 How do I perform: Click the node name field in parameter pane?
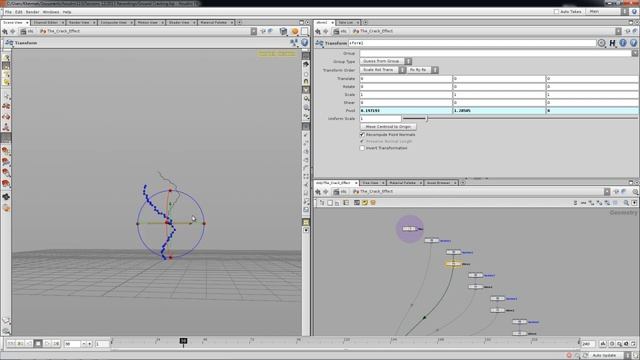pyautogui.click(x=472, y=43)
